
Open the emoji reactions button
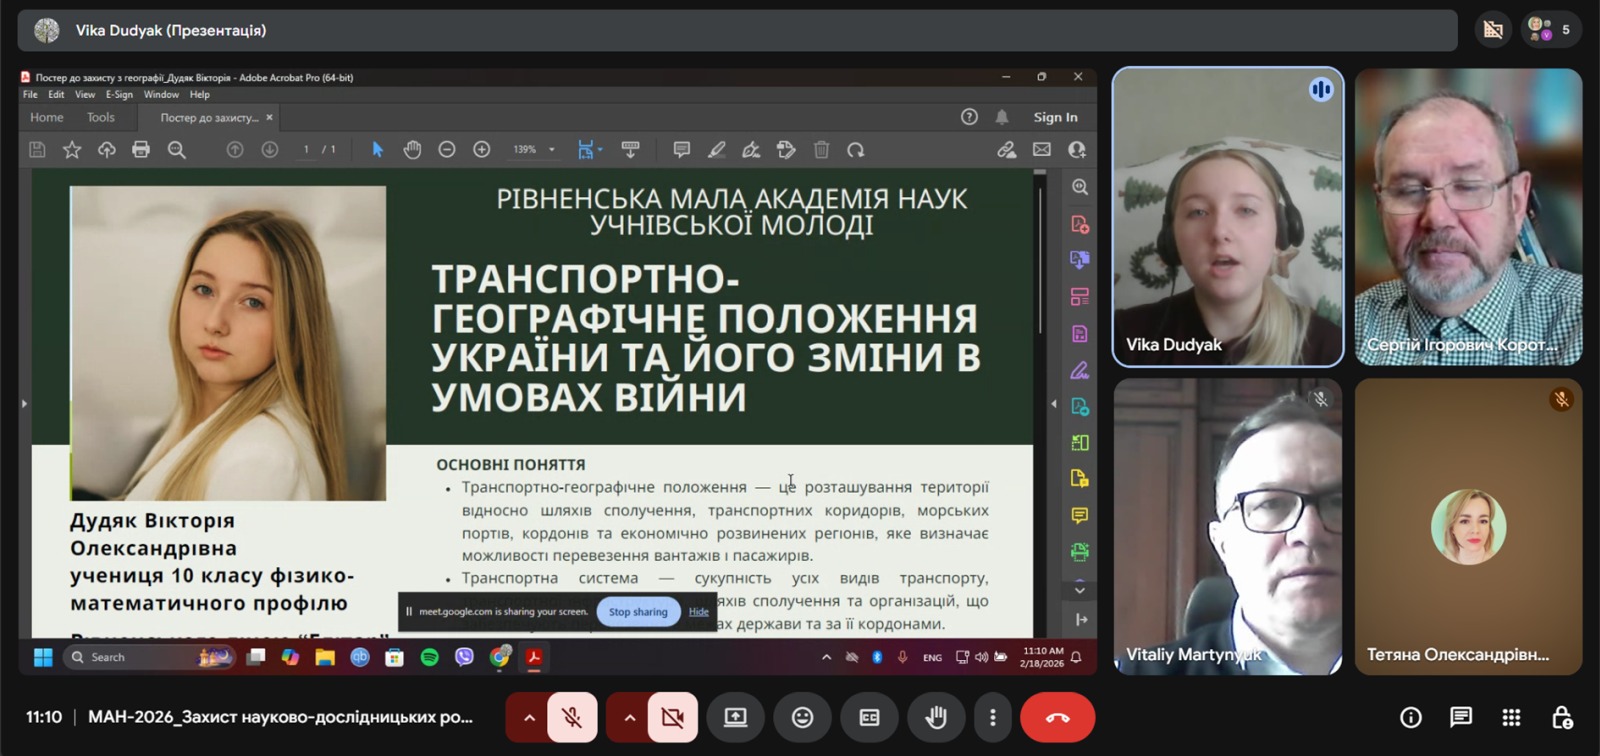802,718
